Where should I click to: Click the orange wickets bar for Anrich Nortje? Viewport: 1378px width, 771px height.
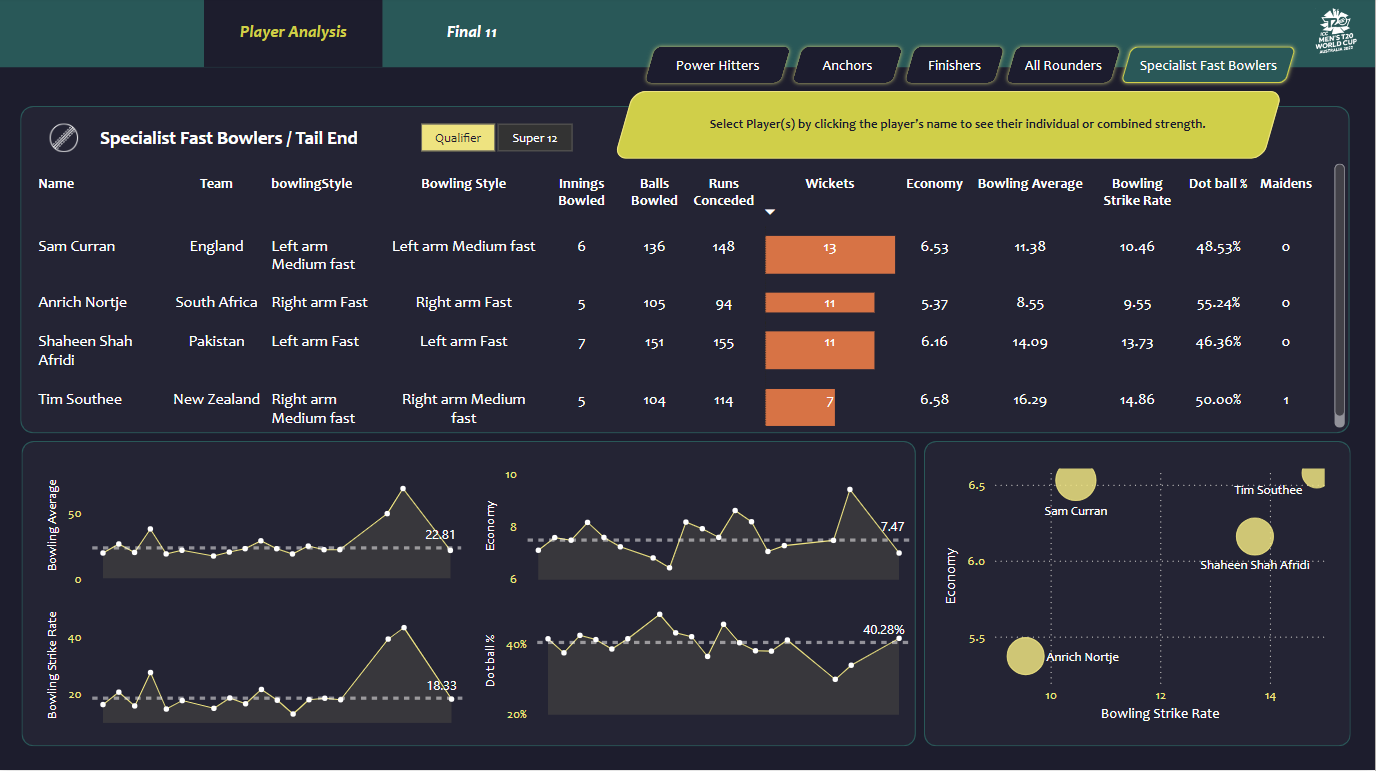click(819, 302)
